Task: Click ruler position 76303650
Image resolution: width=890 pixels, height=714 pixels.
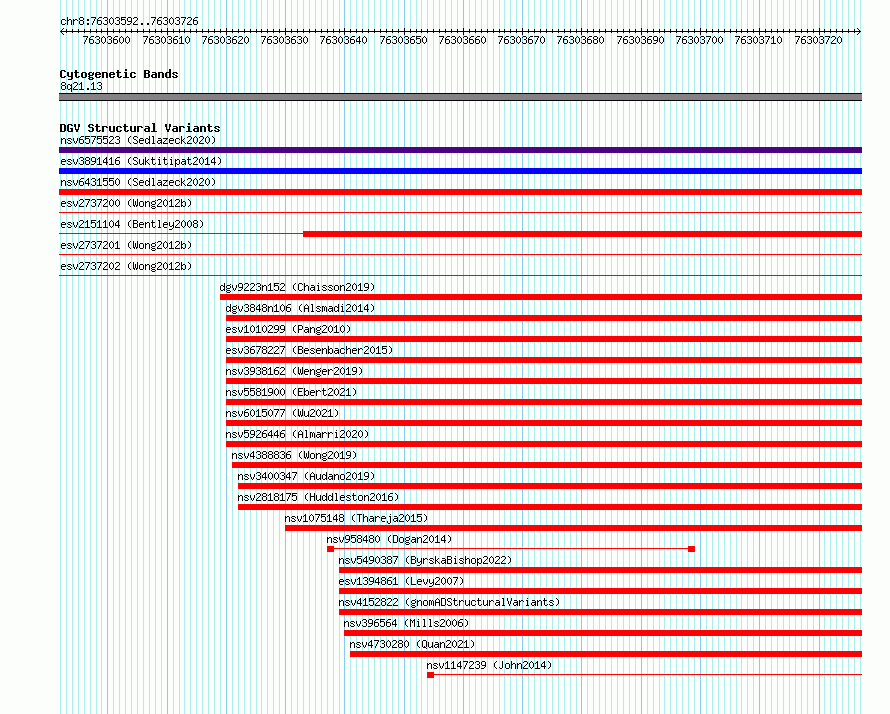Action: [404, 40]
